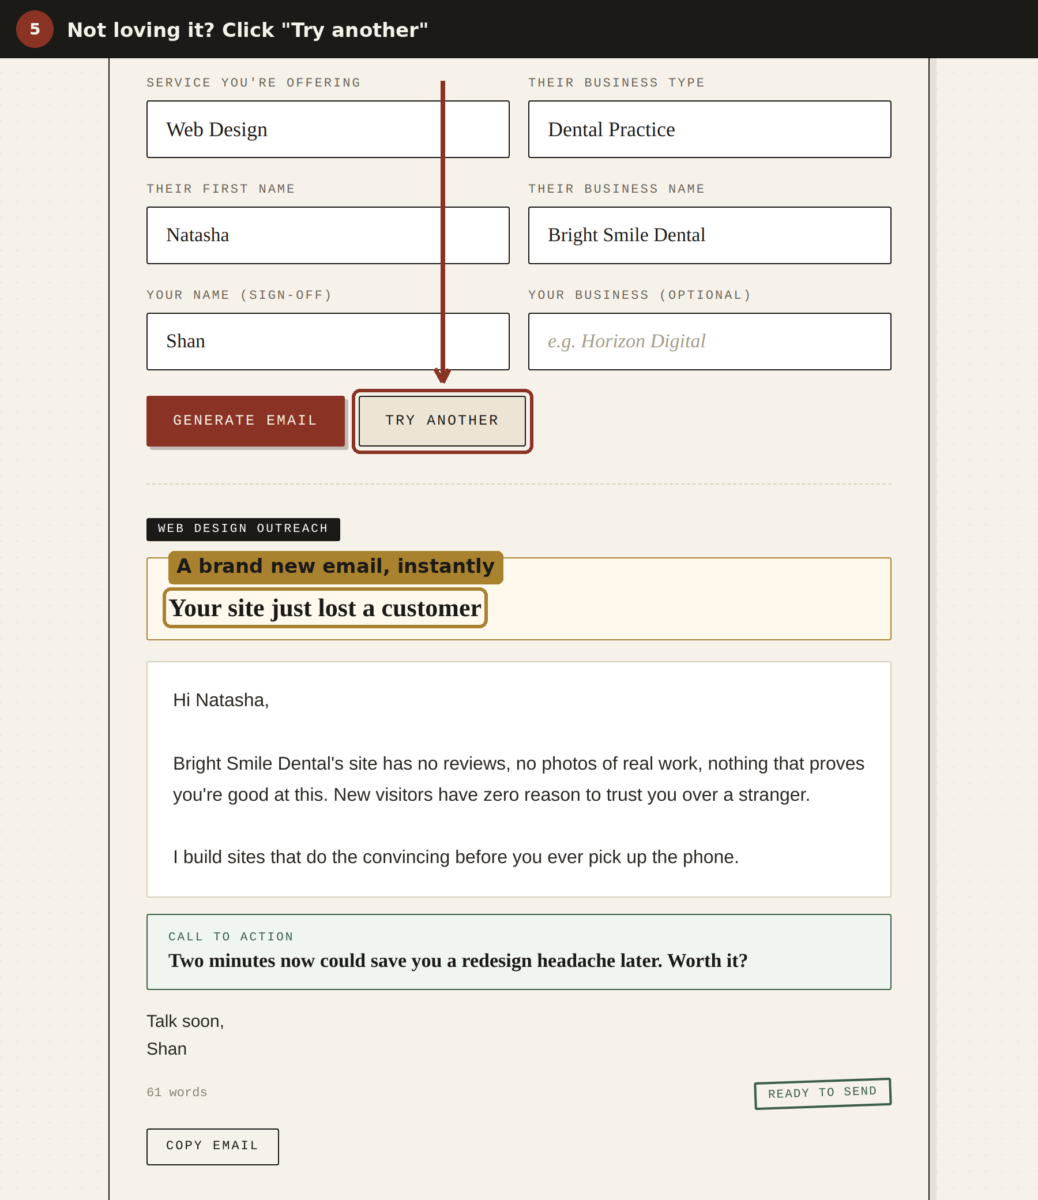Focus the Your Business optional field
The height and width of the screenshot is (1200, 1038).
pos(709,341)
